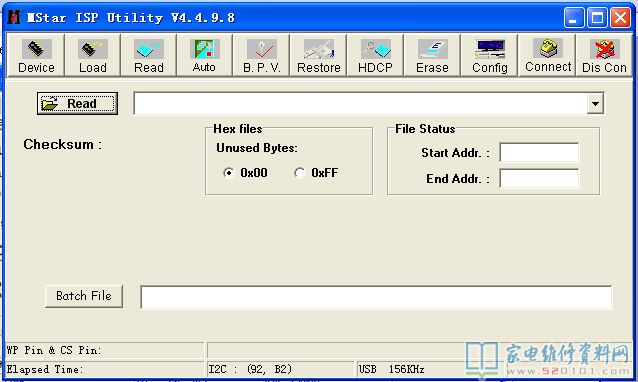Start the Auto programming tool
638x382 pixels.
(x=205, y=55)
